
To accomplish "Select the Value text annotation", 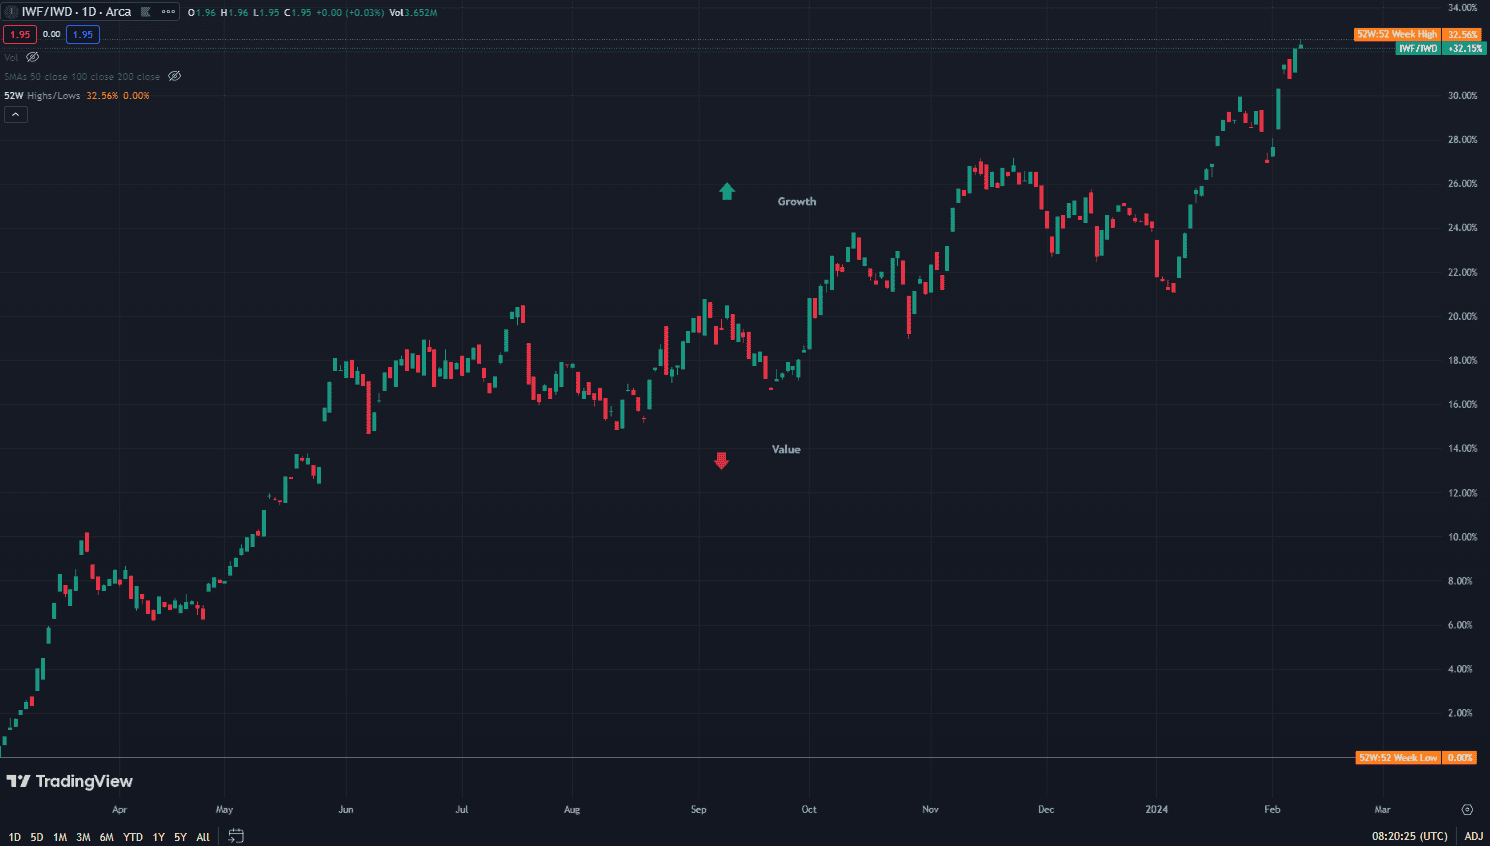I will tap(786, 449).
